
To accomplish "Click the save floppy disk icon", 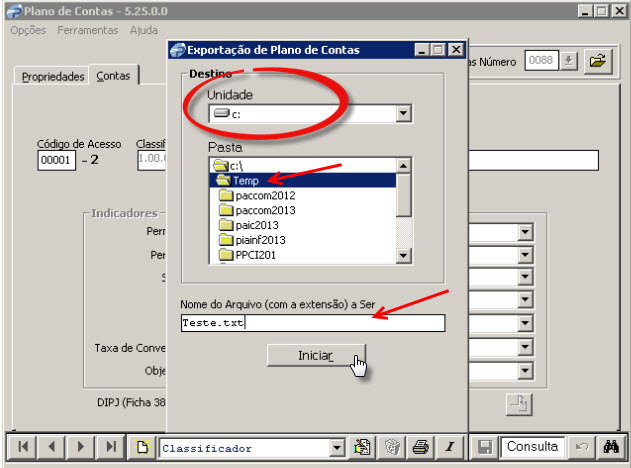I will pos(485,447).
